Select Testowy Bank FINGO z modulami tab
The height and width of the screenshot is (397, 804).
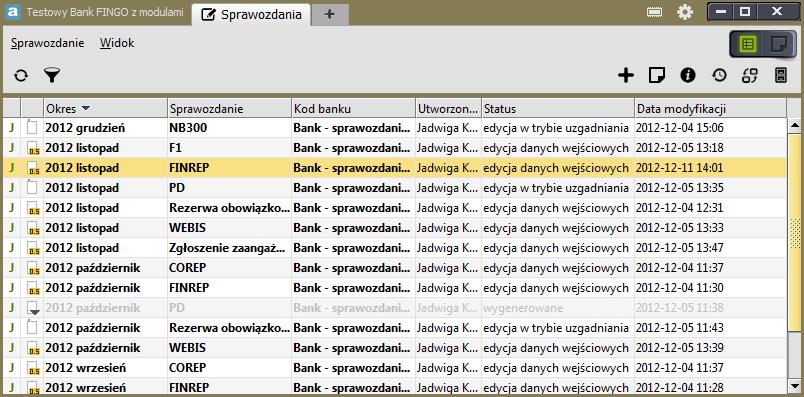[105, 12]
